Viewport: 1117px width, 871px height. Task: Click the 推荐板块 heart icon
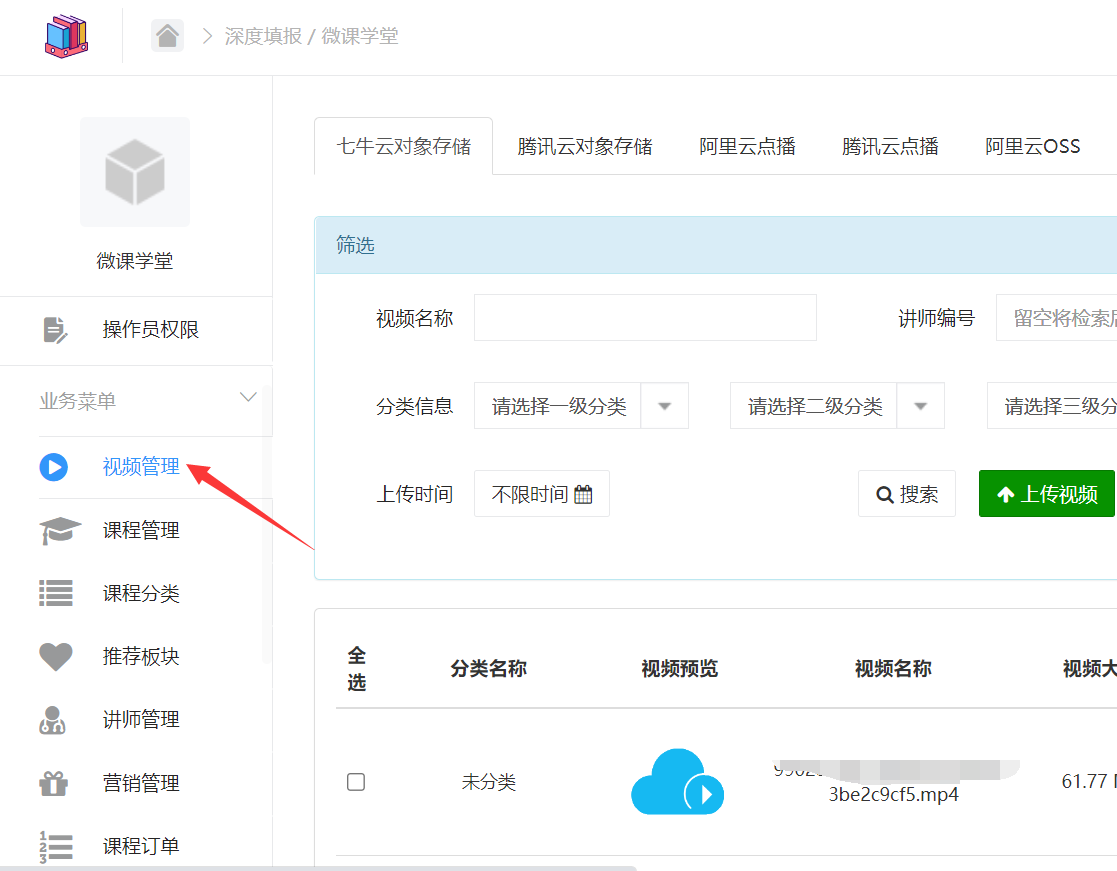[x=55, y=657]
